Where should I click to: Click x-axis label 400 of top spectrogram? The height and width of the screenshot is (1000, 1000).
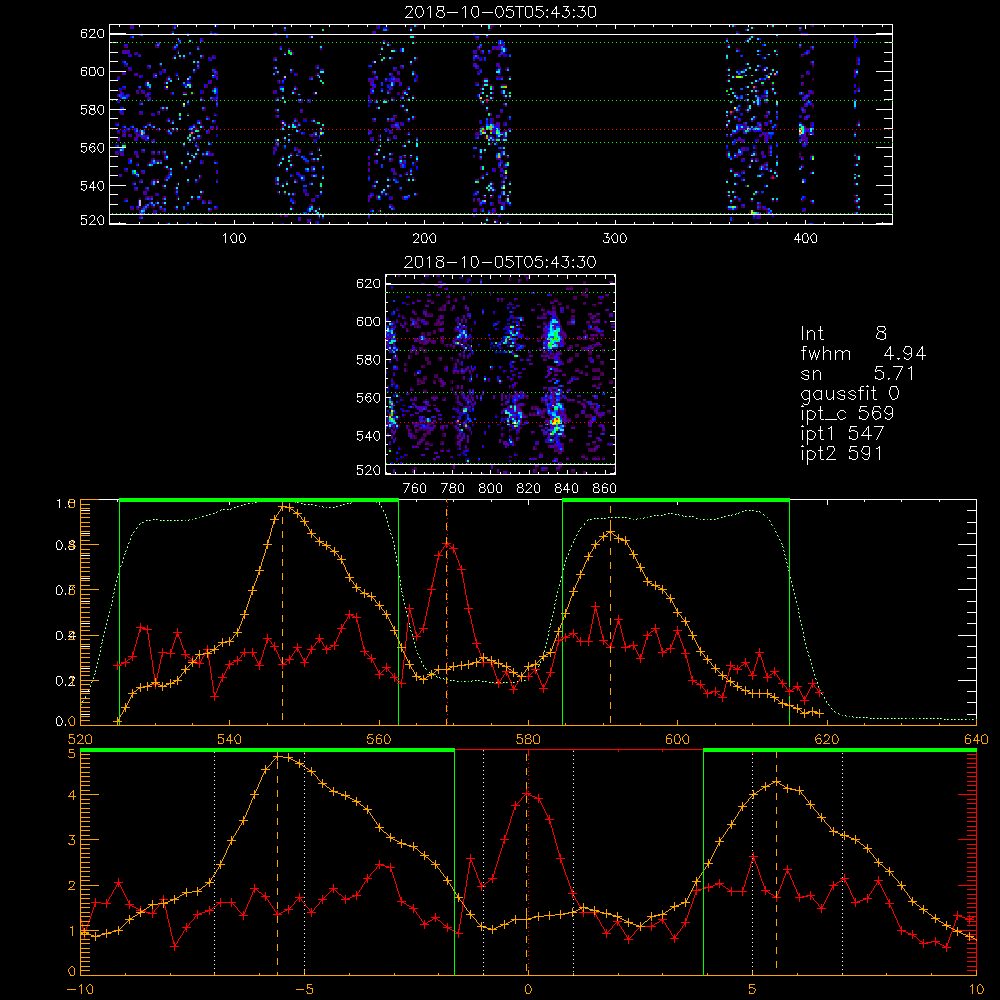click(x=805, y=239)
